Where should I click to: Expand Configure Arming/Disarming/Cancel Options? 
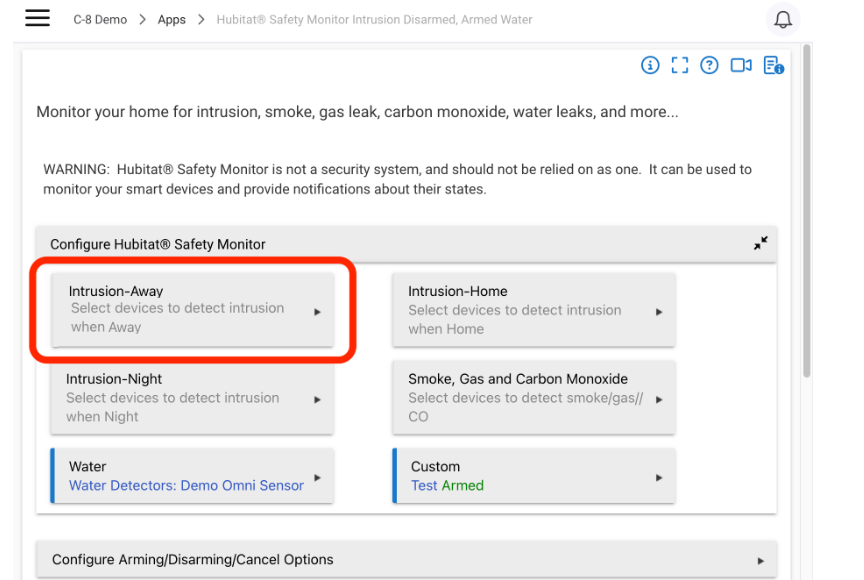[x=407, y=560]
